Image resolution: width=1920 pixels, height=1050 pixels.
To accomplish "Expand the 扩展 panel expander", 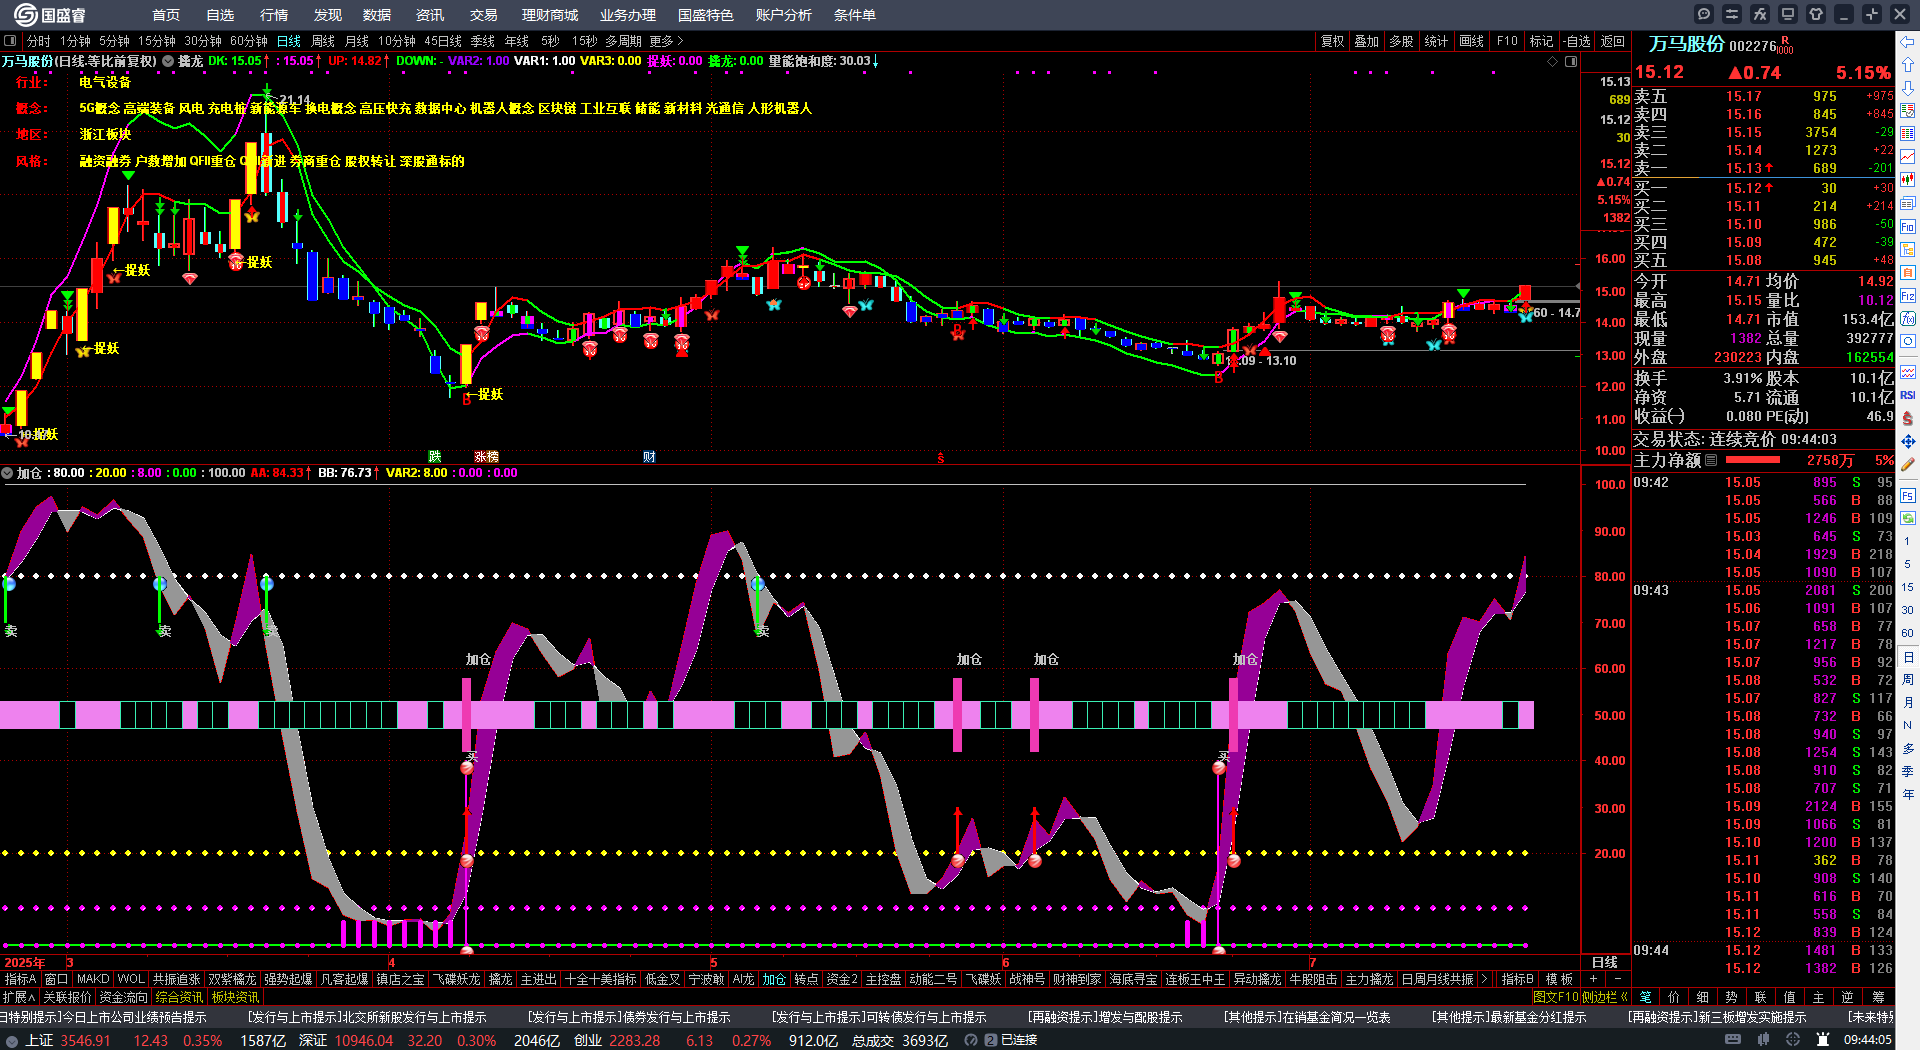I will [x=19, y=997].
